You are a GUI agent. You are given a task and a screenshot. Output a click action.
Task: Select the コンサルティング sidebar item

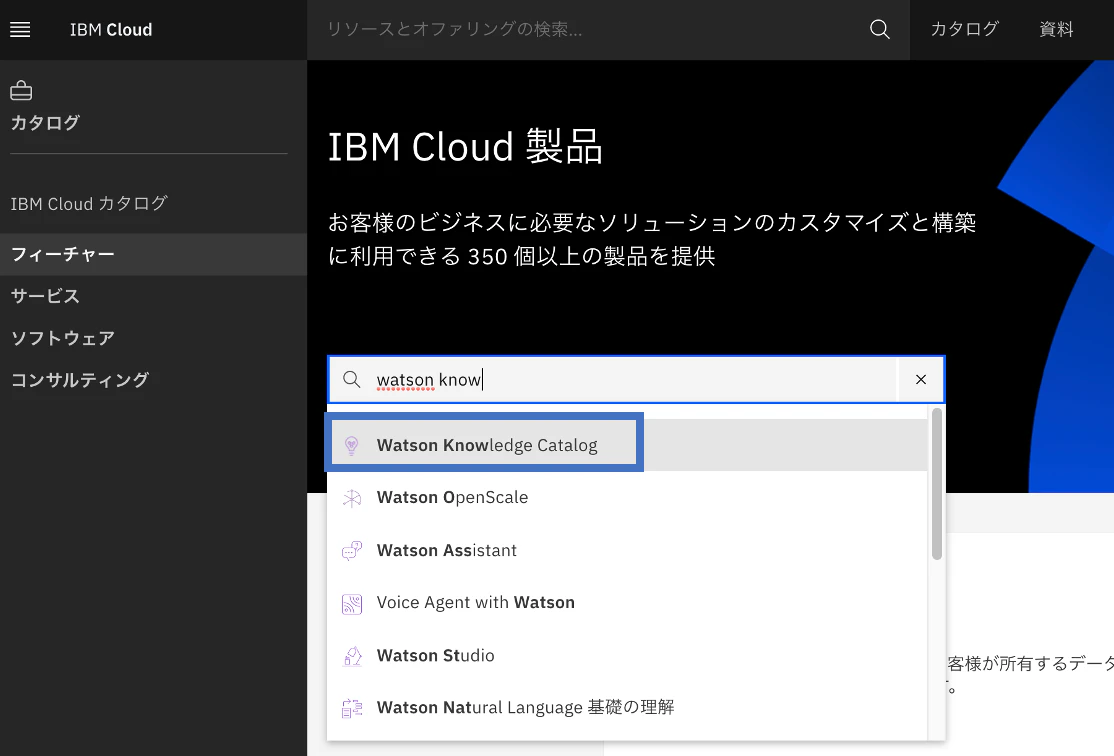pyautogui.click(x=153, y=380)
